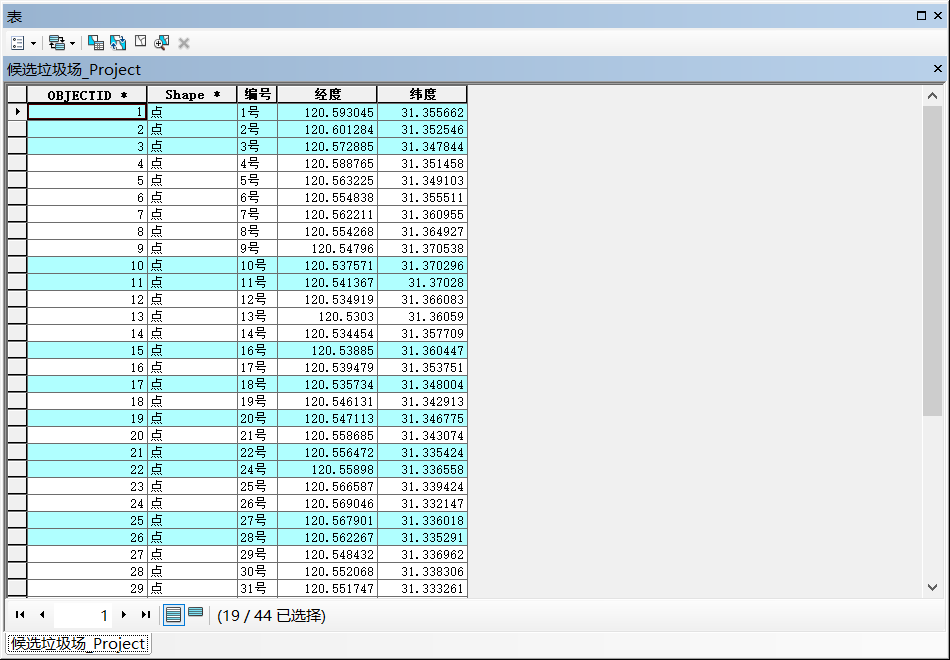Click the 24号 cell
The height and width of the screenshot is (660, 950).
(257, 468)
